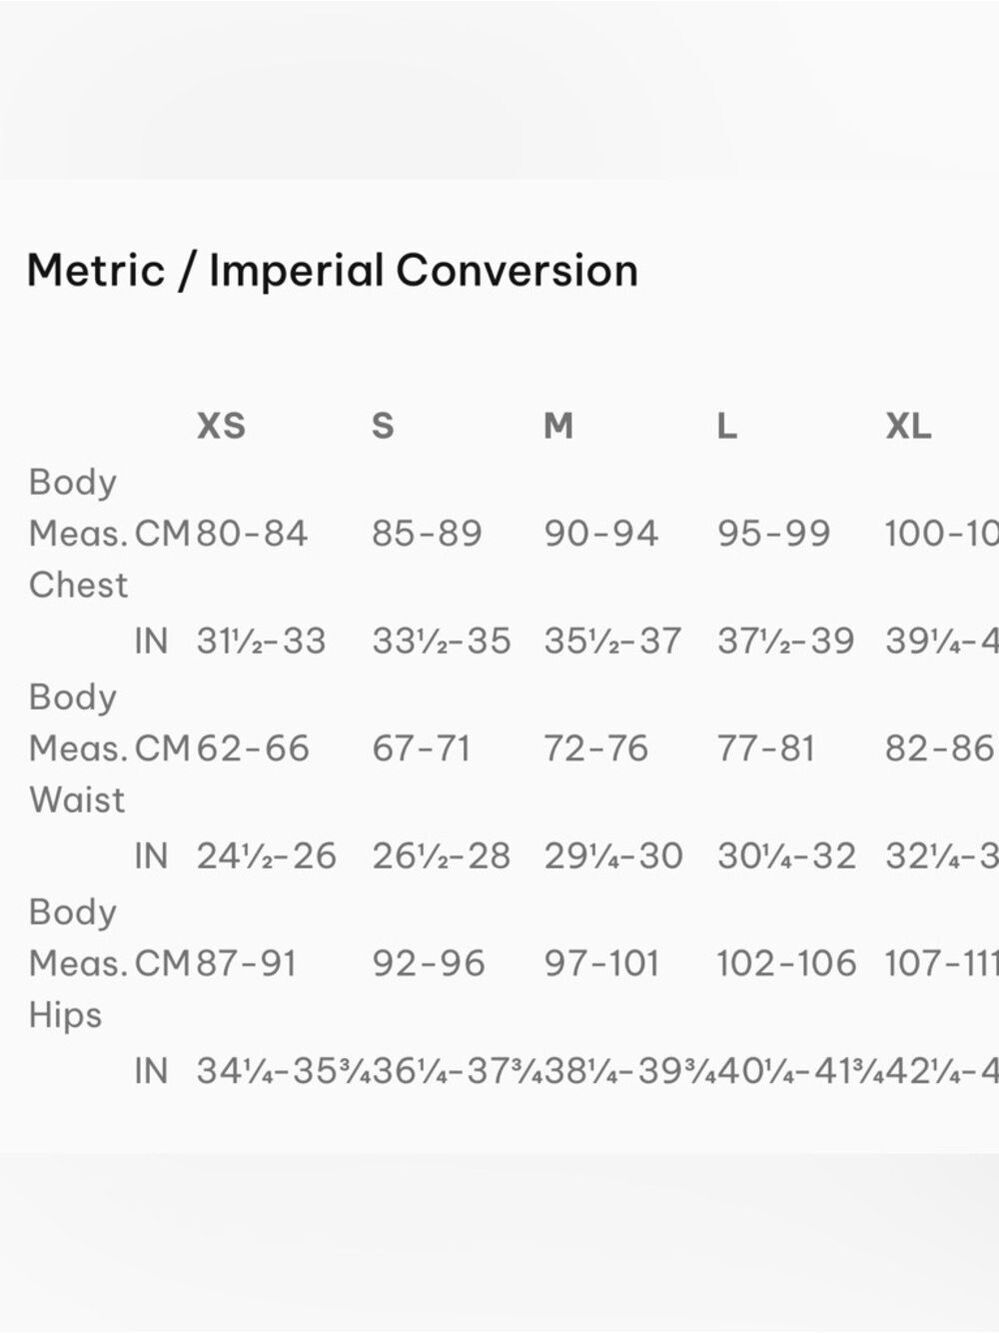
Task: Click chest inches value 37½-39
Action: [x=786, y=640]
